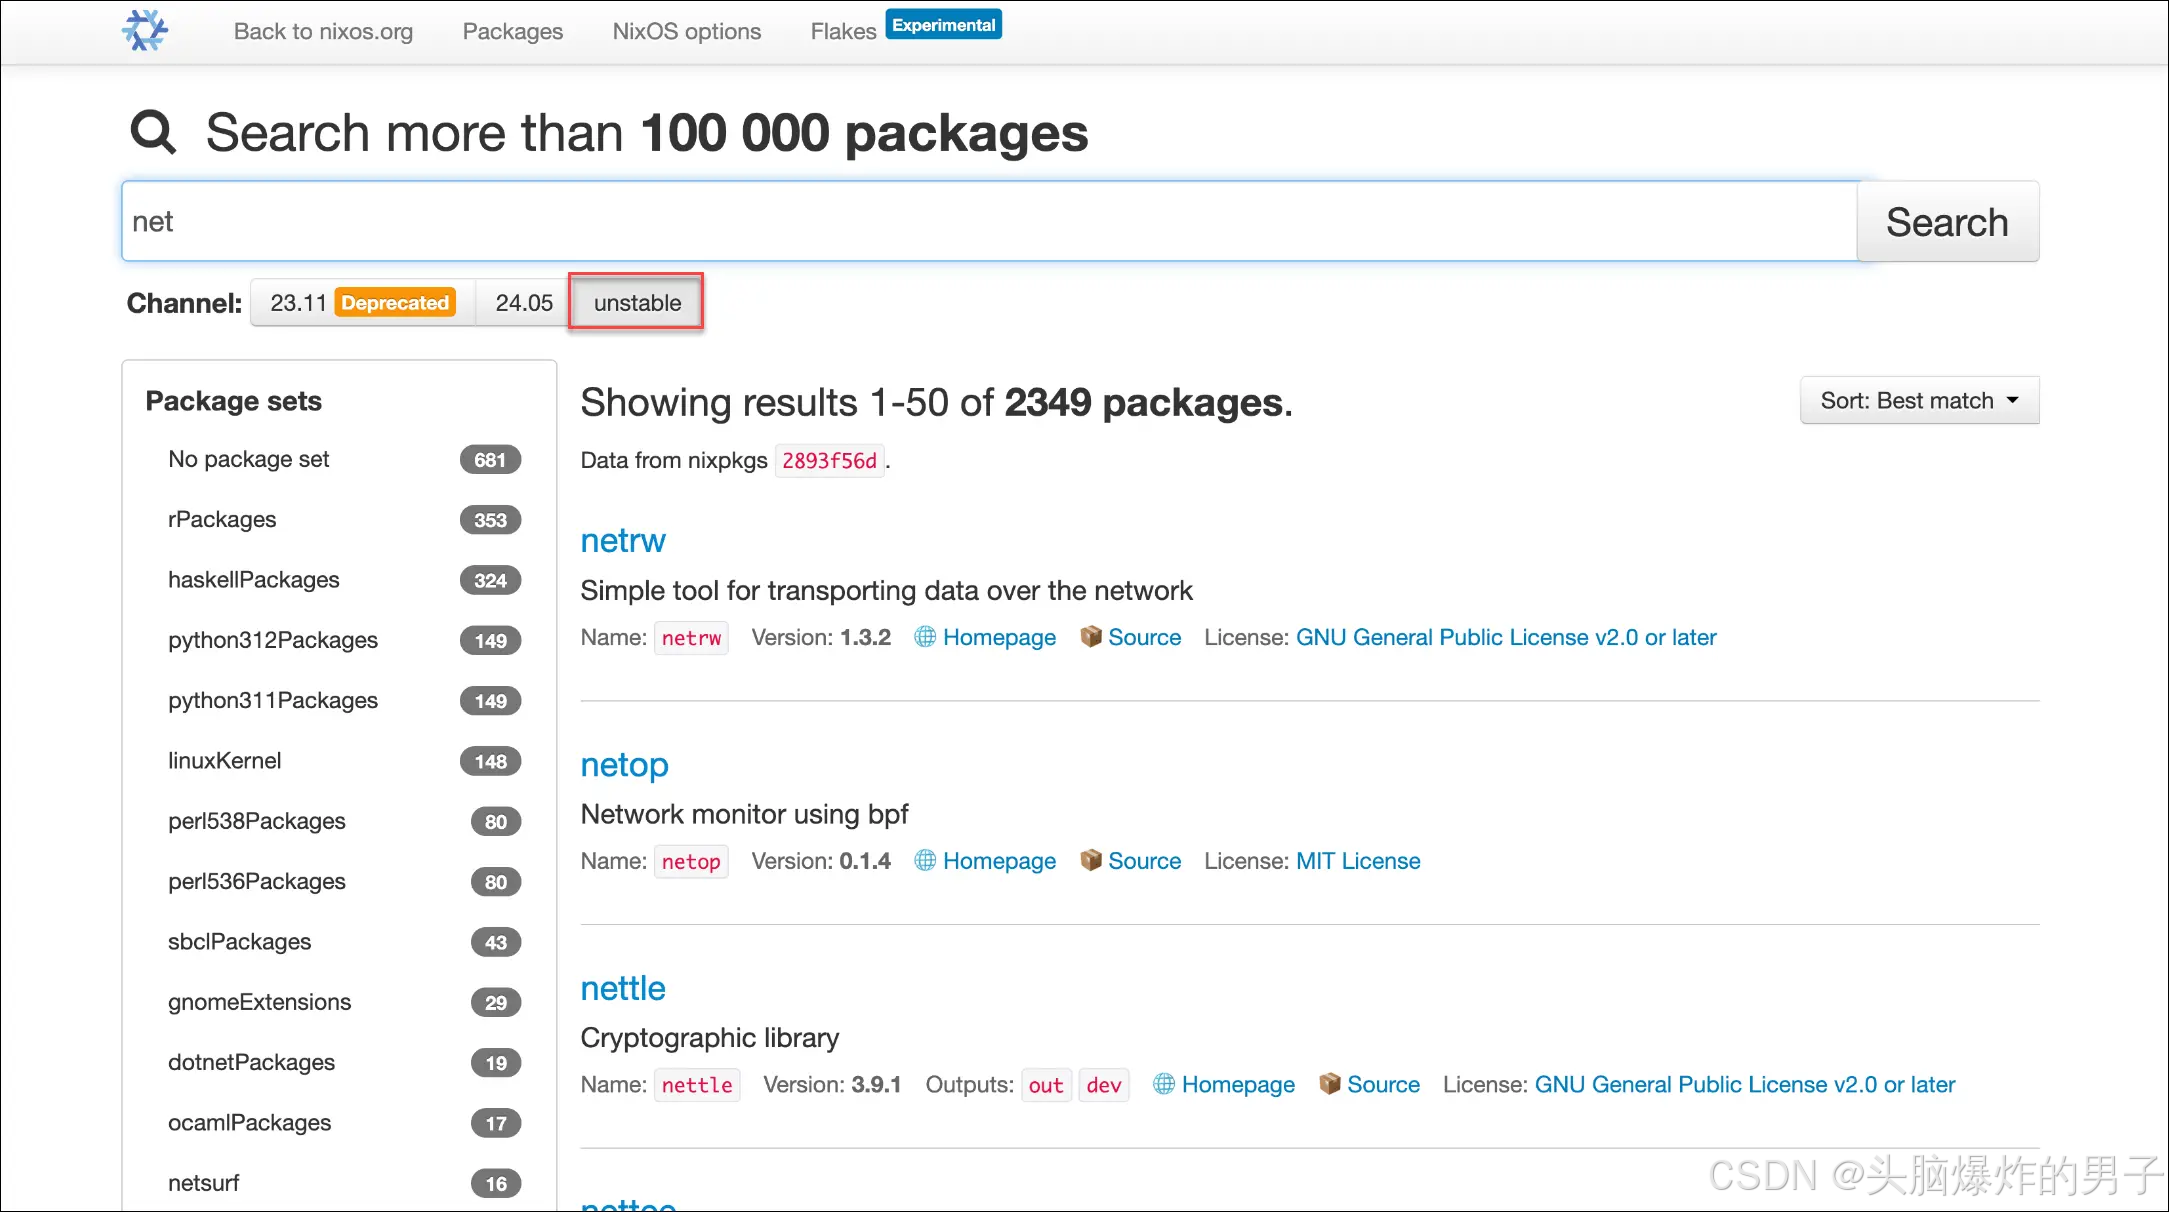Open the NixOS options tab
This screenshot has width=2169, height=1212.
click(x=686, y=31)
